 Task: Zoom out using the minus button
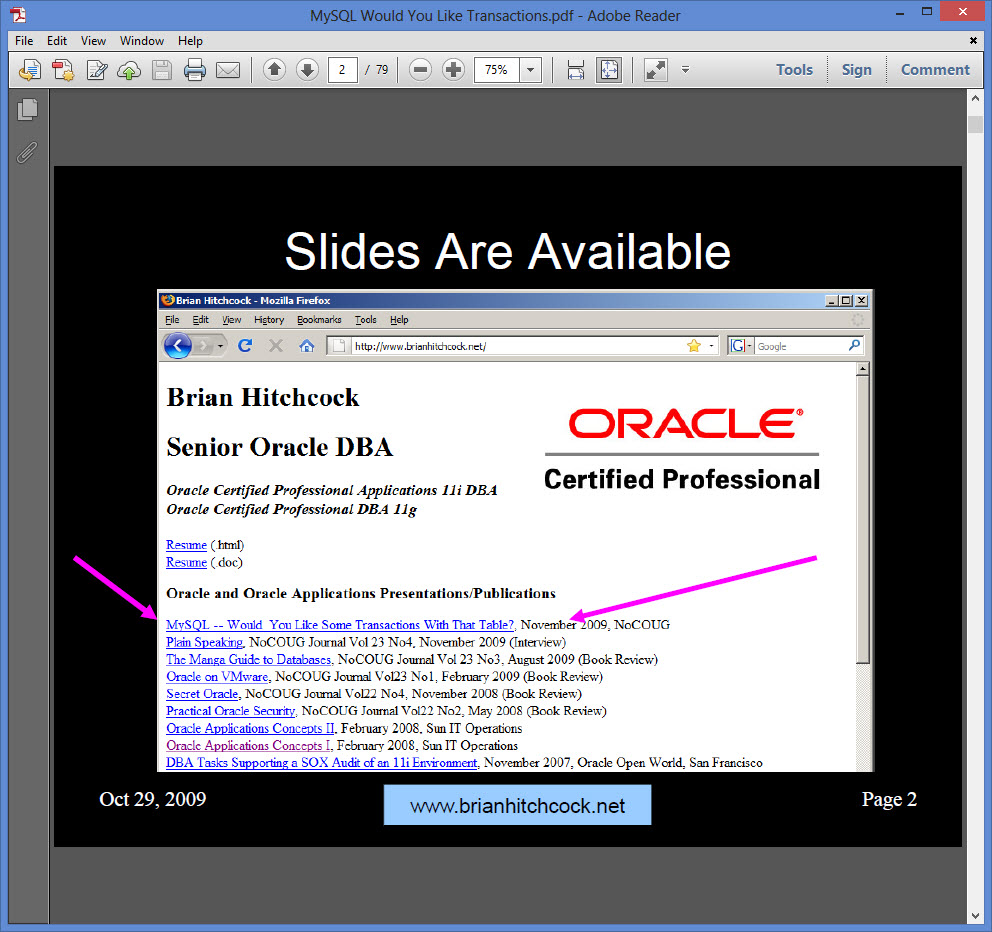[421, 70]
